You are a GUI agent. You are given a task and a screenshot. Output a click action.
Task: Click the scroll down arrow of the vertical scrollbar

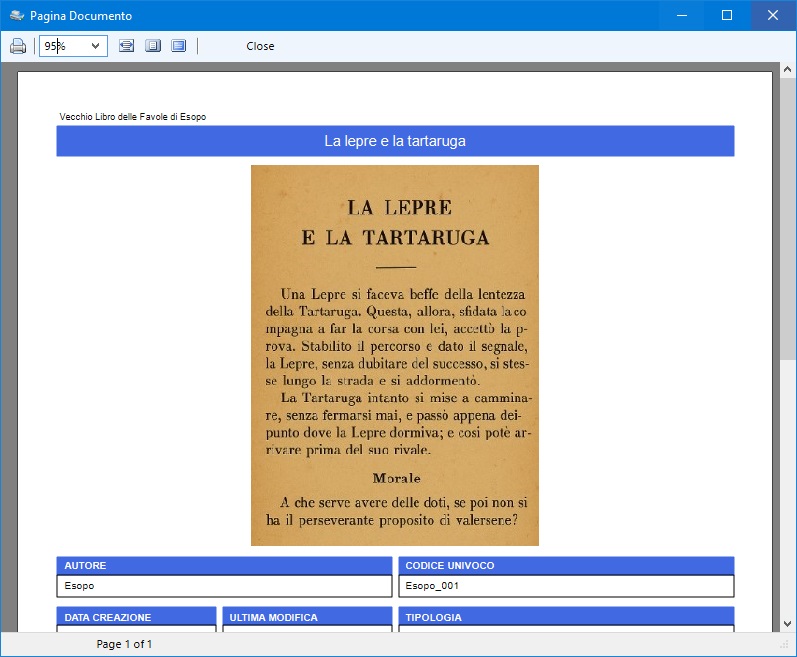[787, 623]
